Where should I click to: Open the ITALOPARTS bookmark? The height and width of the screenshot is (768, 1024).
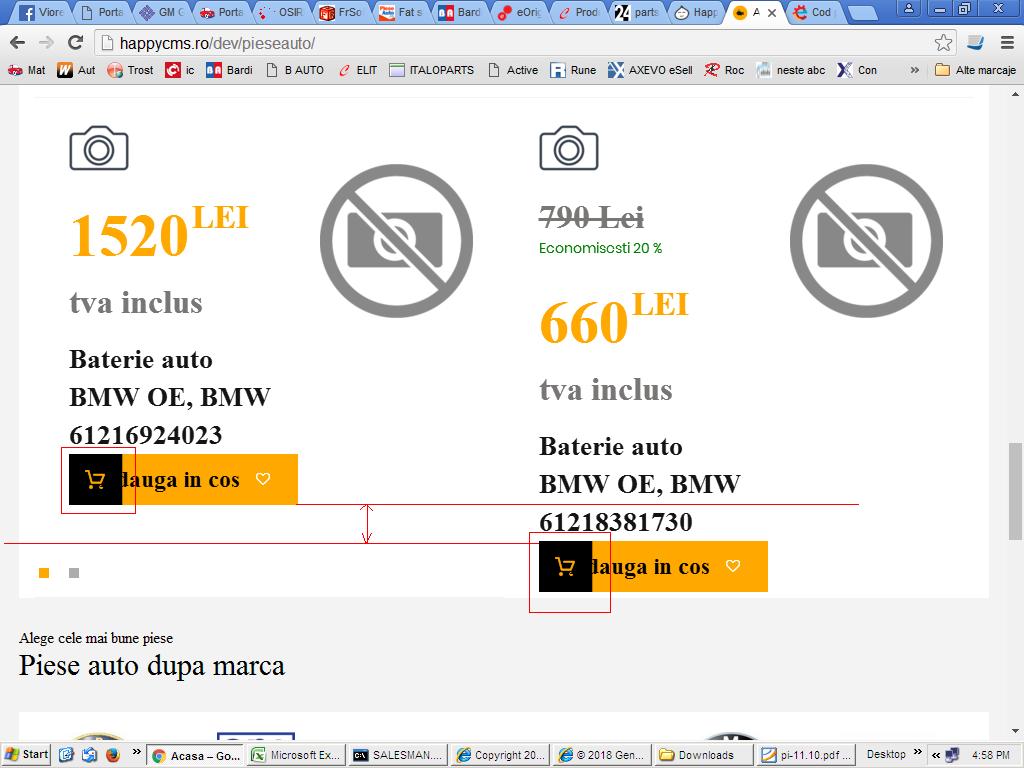point(432,70)
